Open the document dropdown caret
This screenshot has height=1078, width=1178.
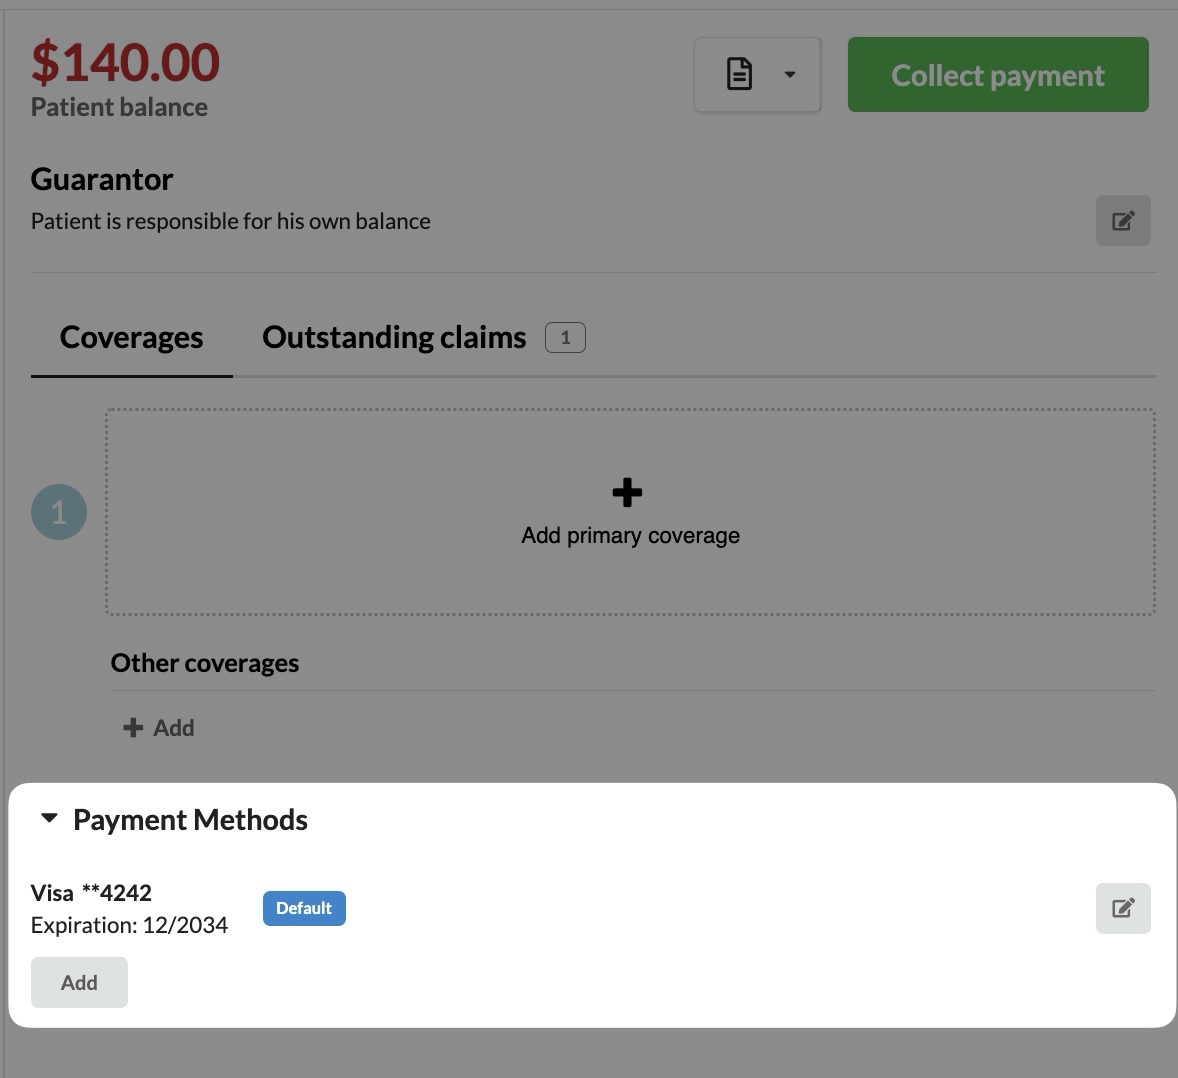click(790, 74)
